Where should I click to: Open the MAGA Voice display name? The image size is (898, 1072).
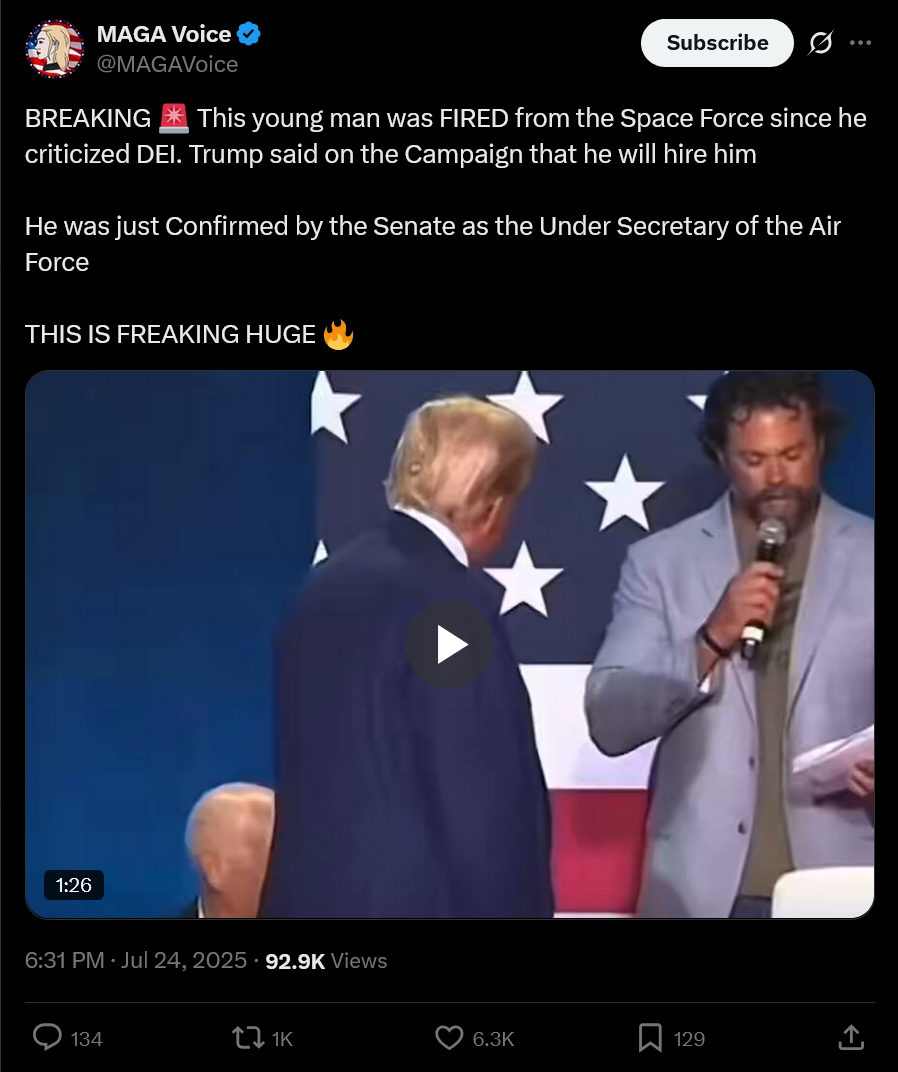163,34
